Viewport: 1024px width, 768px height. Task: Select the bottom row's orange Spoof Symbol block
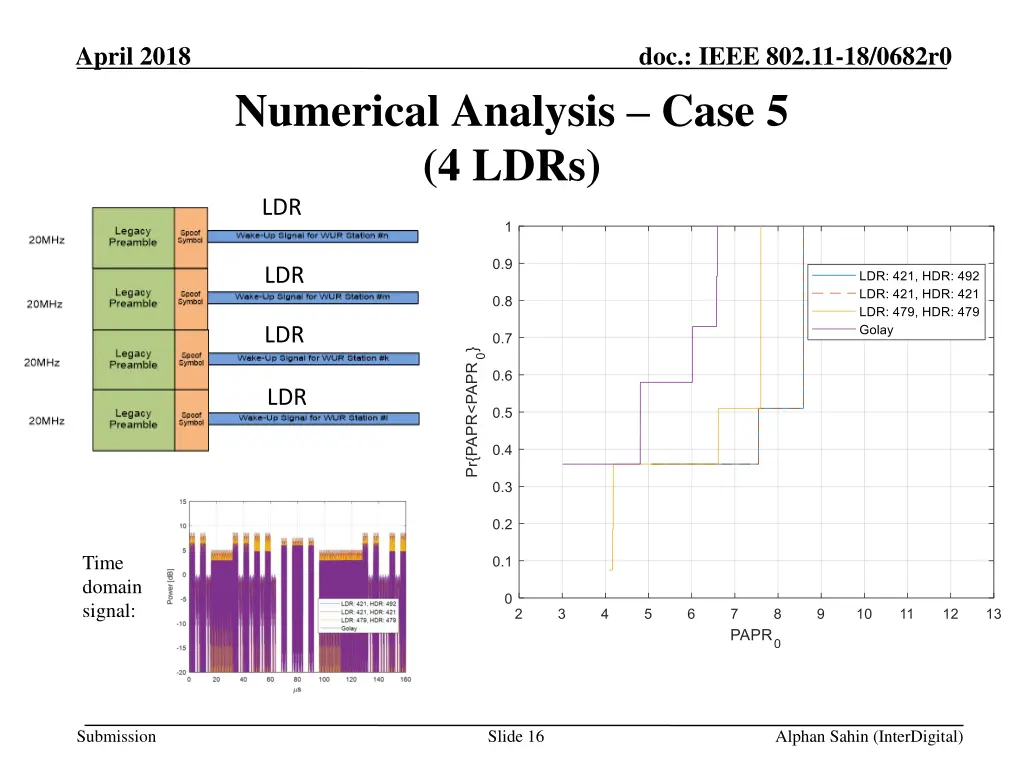(190, 419)
